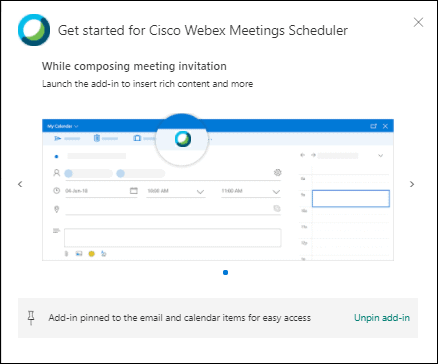The image size is (438, 364).
Task: Click the yellow emoji icon below body
Action: click(x=91, y=254)
